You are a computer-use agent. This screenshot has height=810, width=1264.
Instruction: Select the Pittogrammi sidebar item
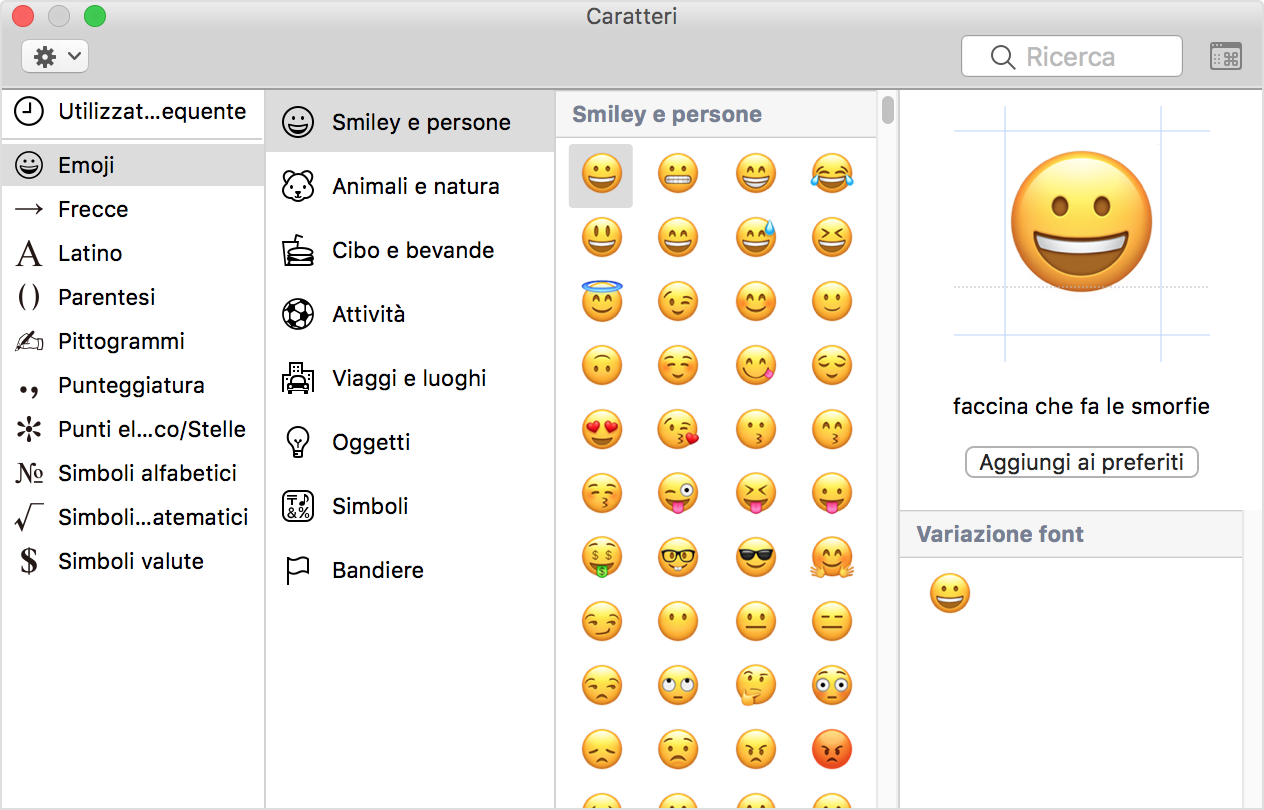(121, 341)
